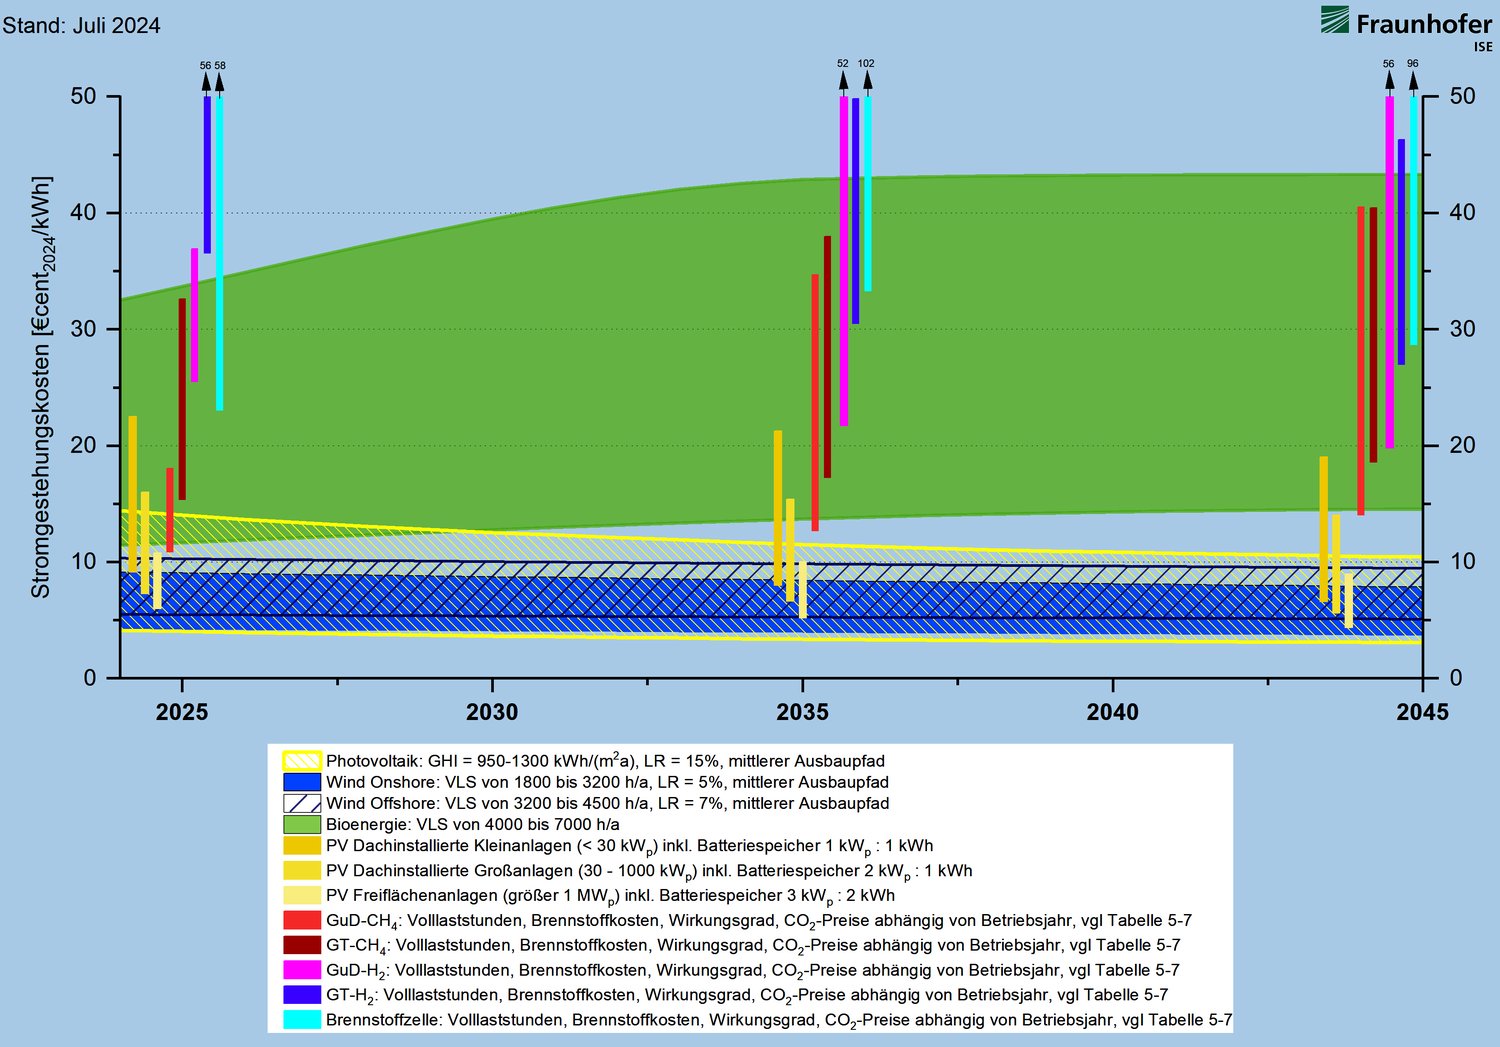Select the Stromgestehungskosten y-axis title
The image size is (1500, 1047).
click(41, 387)
